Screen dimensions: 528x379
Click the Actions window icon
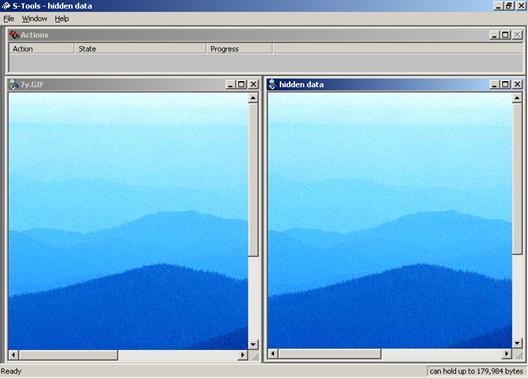tap(14, 35)
